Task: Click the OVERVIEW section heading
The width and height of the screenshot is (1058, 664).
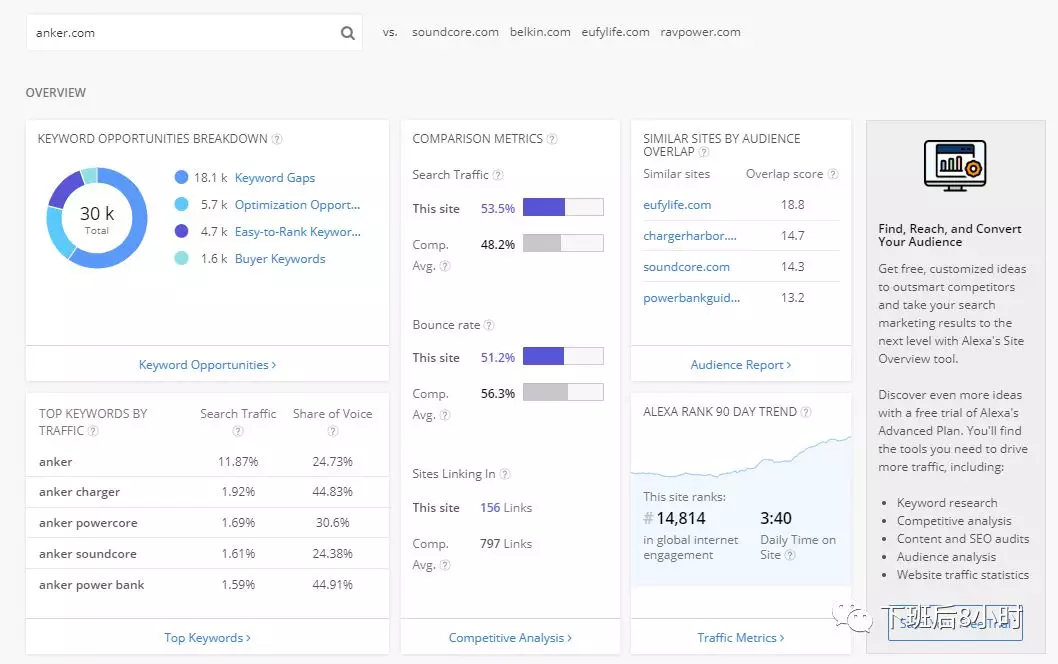Action: click(56, 93)
